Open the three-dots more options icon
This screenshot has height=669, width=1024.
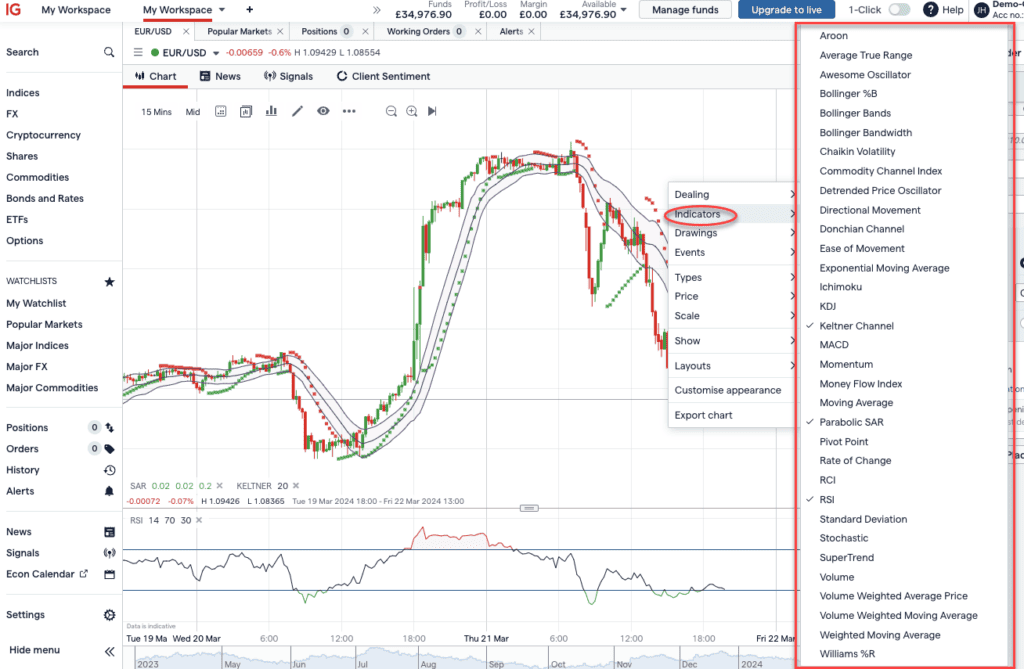click(349, 111)
